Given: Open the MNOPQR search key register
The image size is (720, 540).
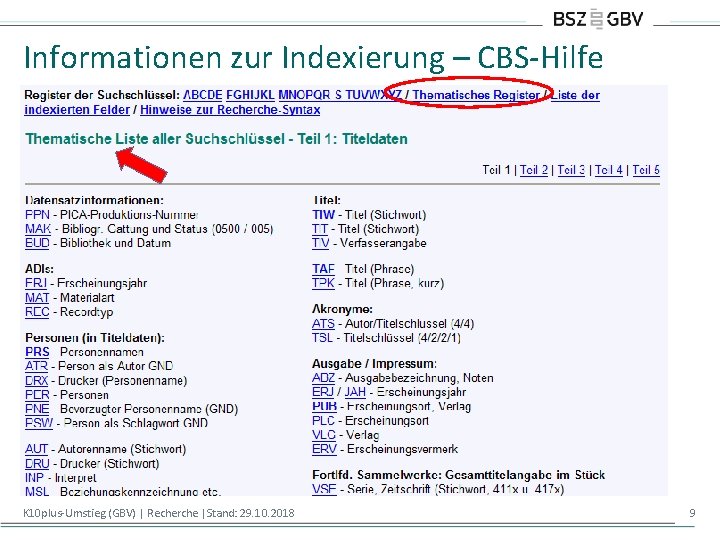Looking at the screenshot, I should (x=304, y=95).
